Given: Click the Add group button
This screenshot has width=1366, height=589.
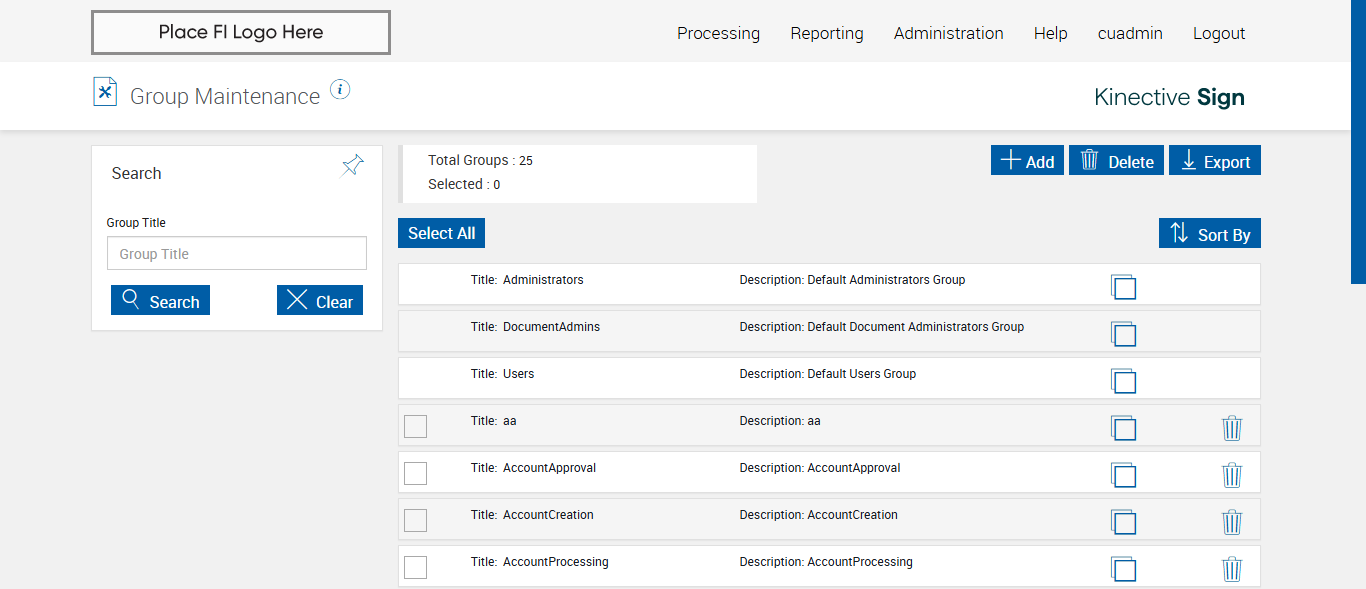Looking at the screenshot, I should 1027,161.
